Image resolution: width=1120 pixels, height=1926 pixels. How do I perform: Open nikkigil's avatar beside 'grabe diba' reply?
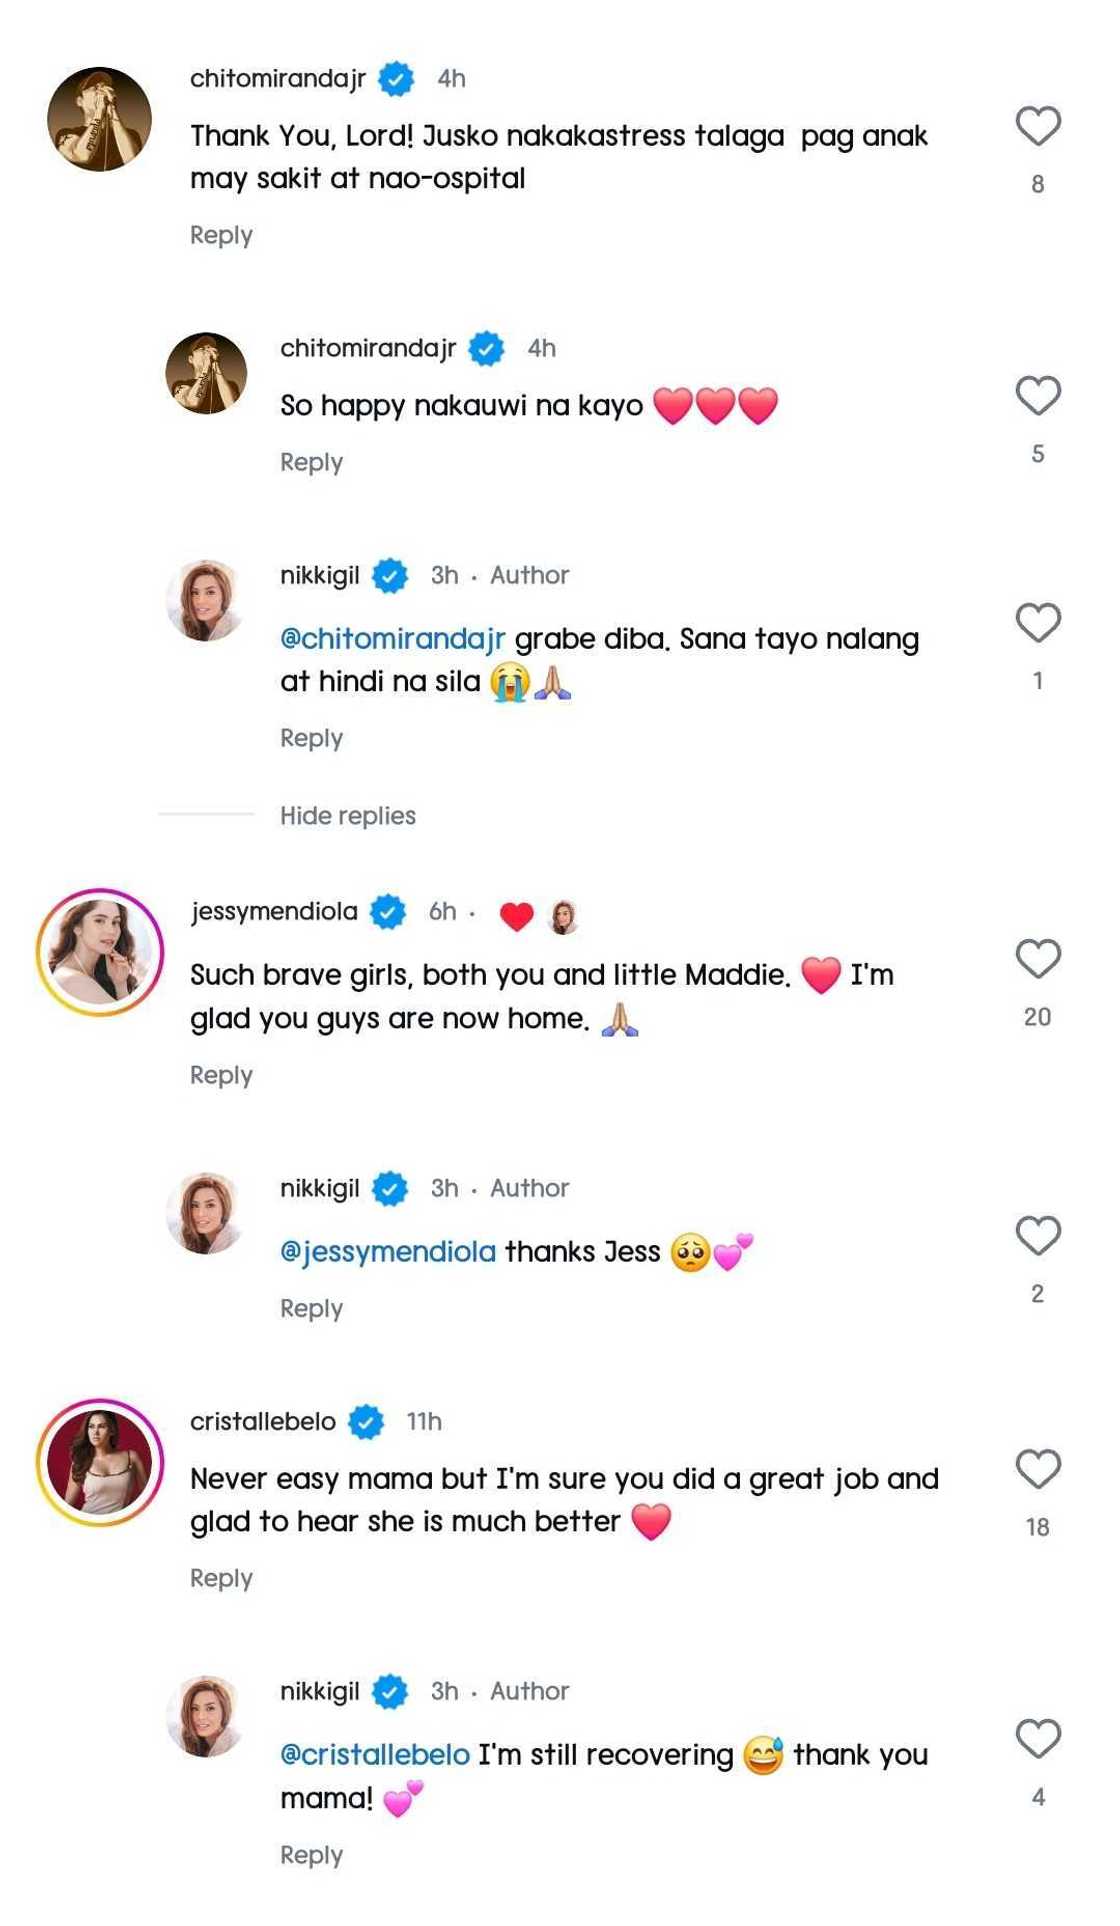(206, 600)
